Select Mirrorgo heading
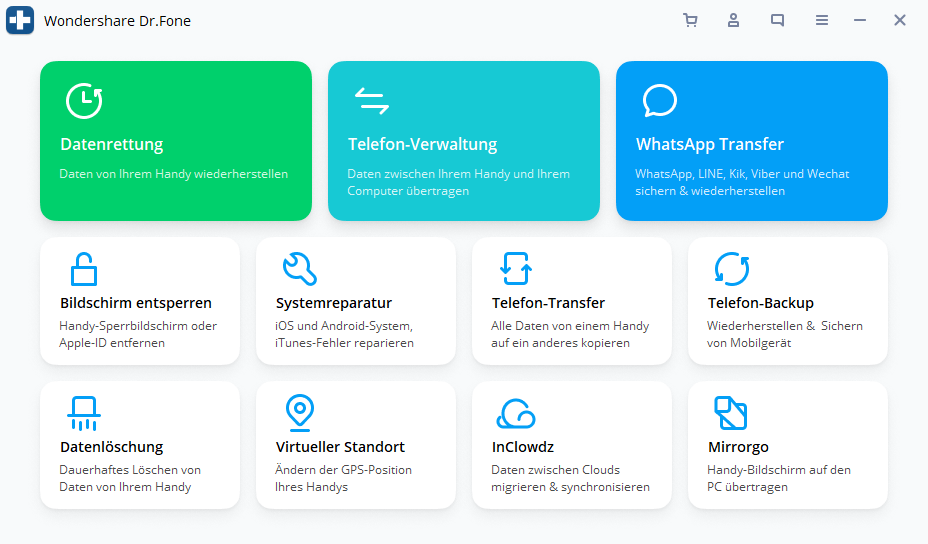The height and width of the screenshot is (544, 928). point(738,447)
